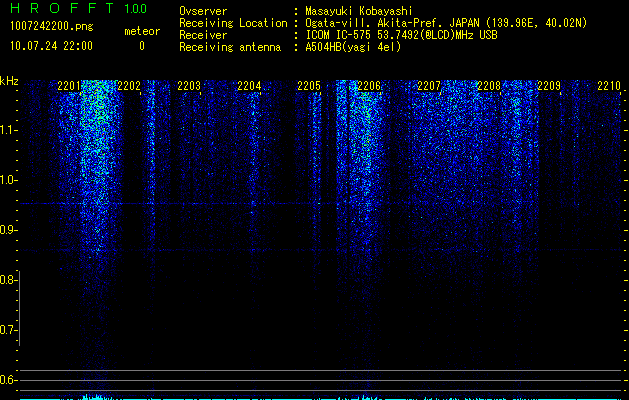Click the 2205 time marker
Screen dimensions: 629x400
click(309, 86)
